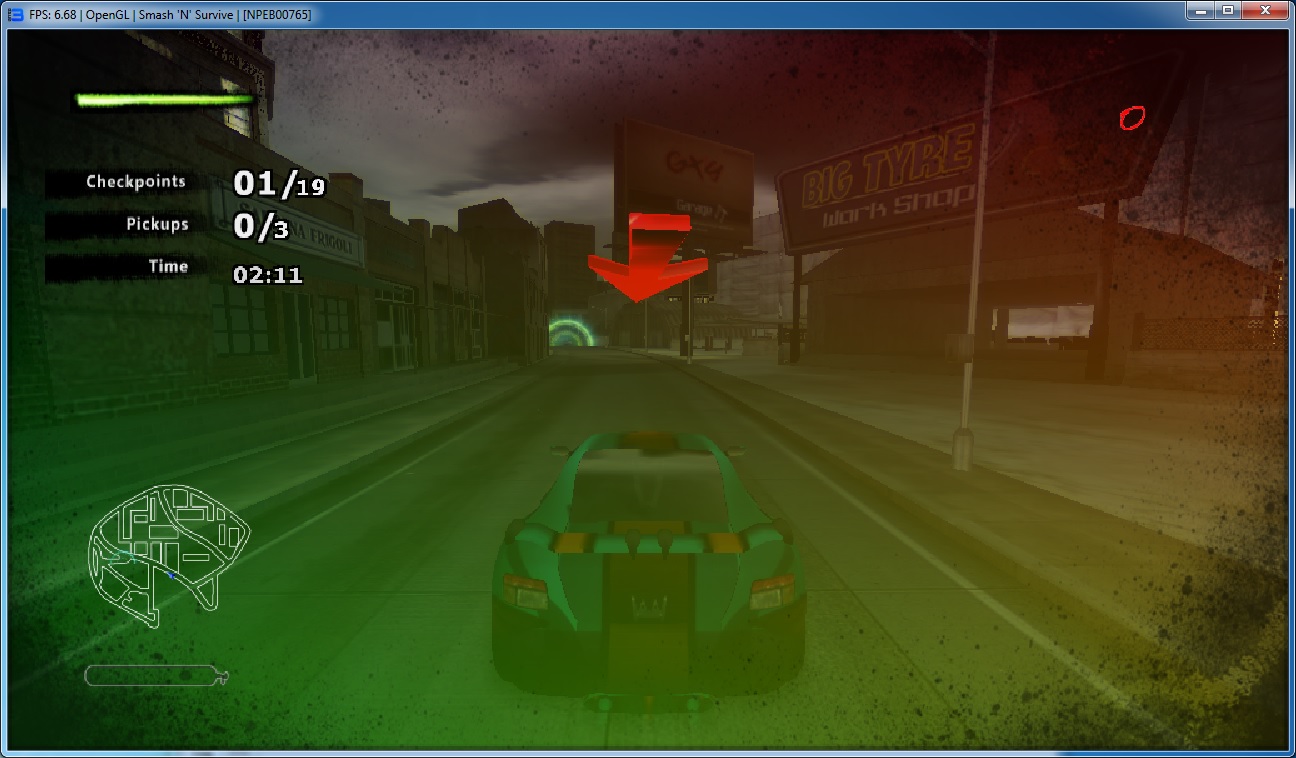Viewport: 1296px width, 758px height.
Task: Click the car's left tail light
Action: pyautogui.click(x=525, y=591)
